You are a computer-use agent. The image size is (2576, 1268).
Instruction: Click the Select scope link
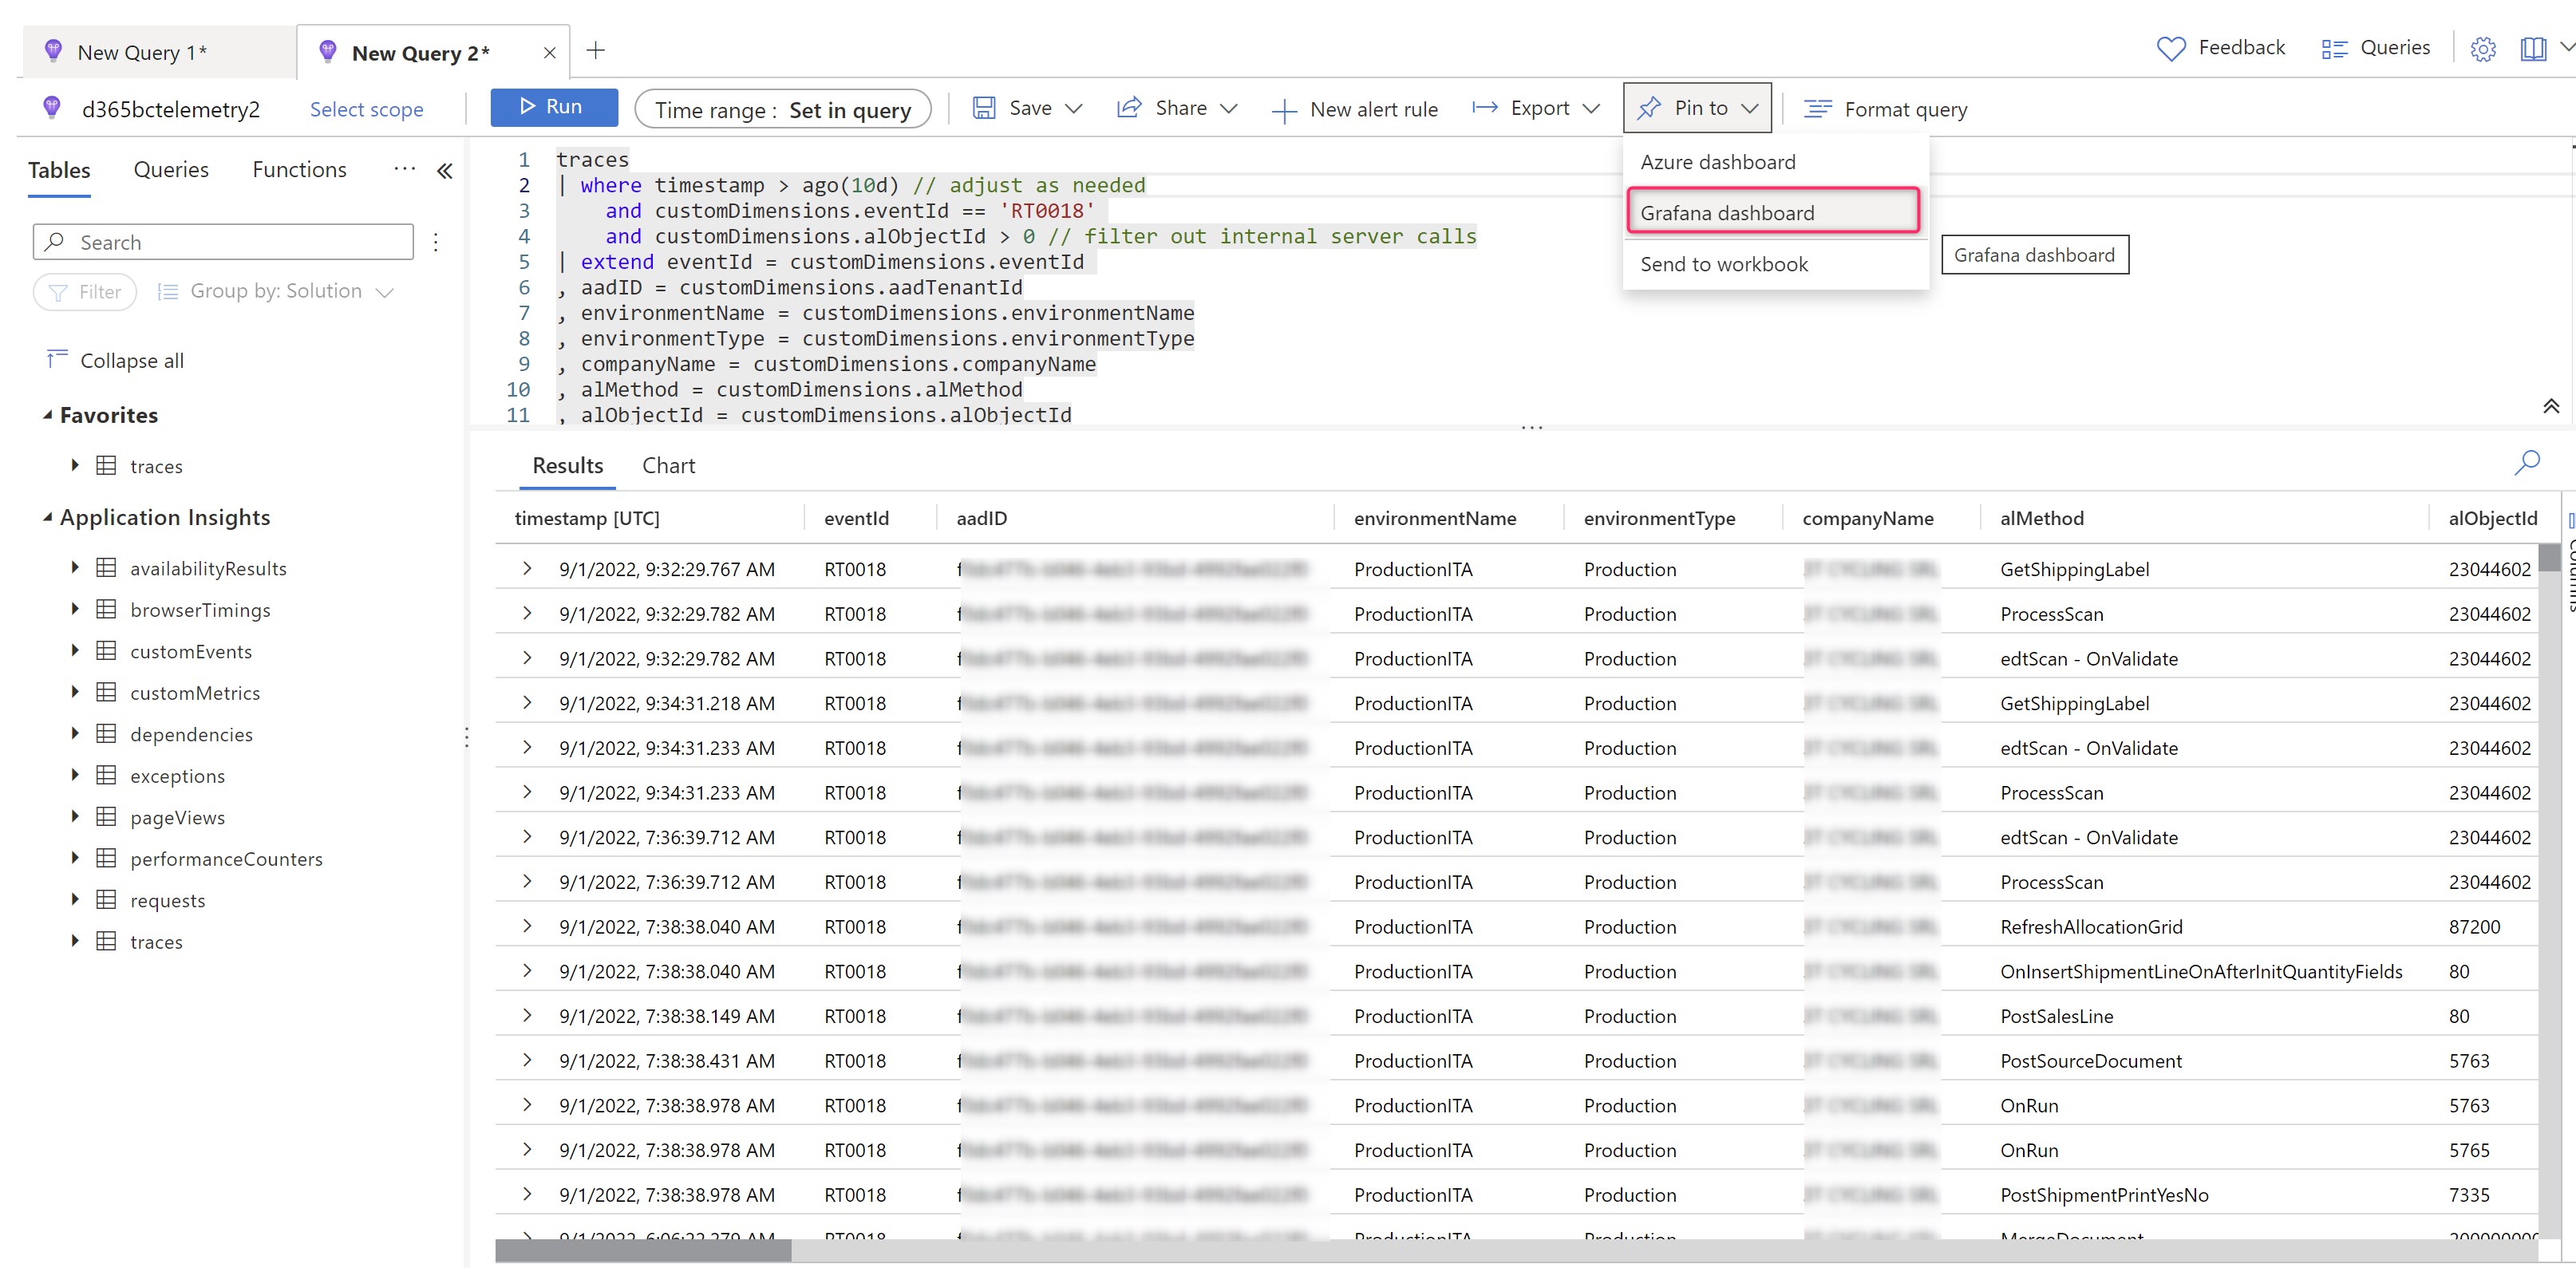pyautogui.click(x=366, y=109)
